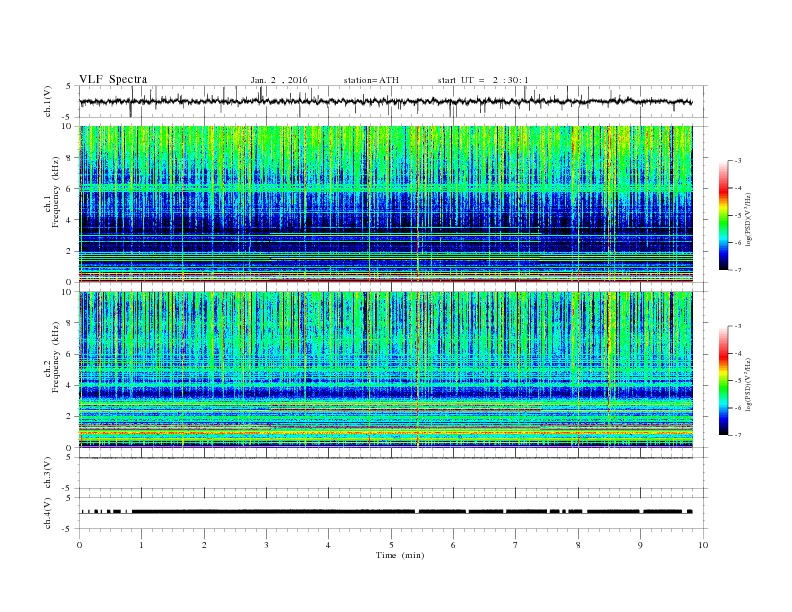Click the ch.1 spectrogram color scale bar
The width and height of the screenshot is (792, 612).
723,215
